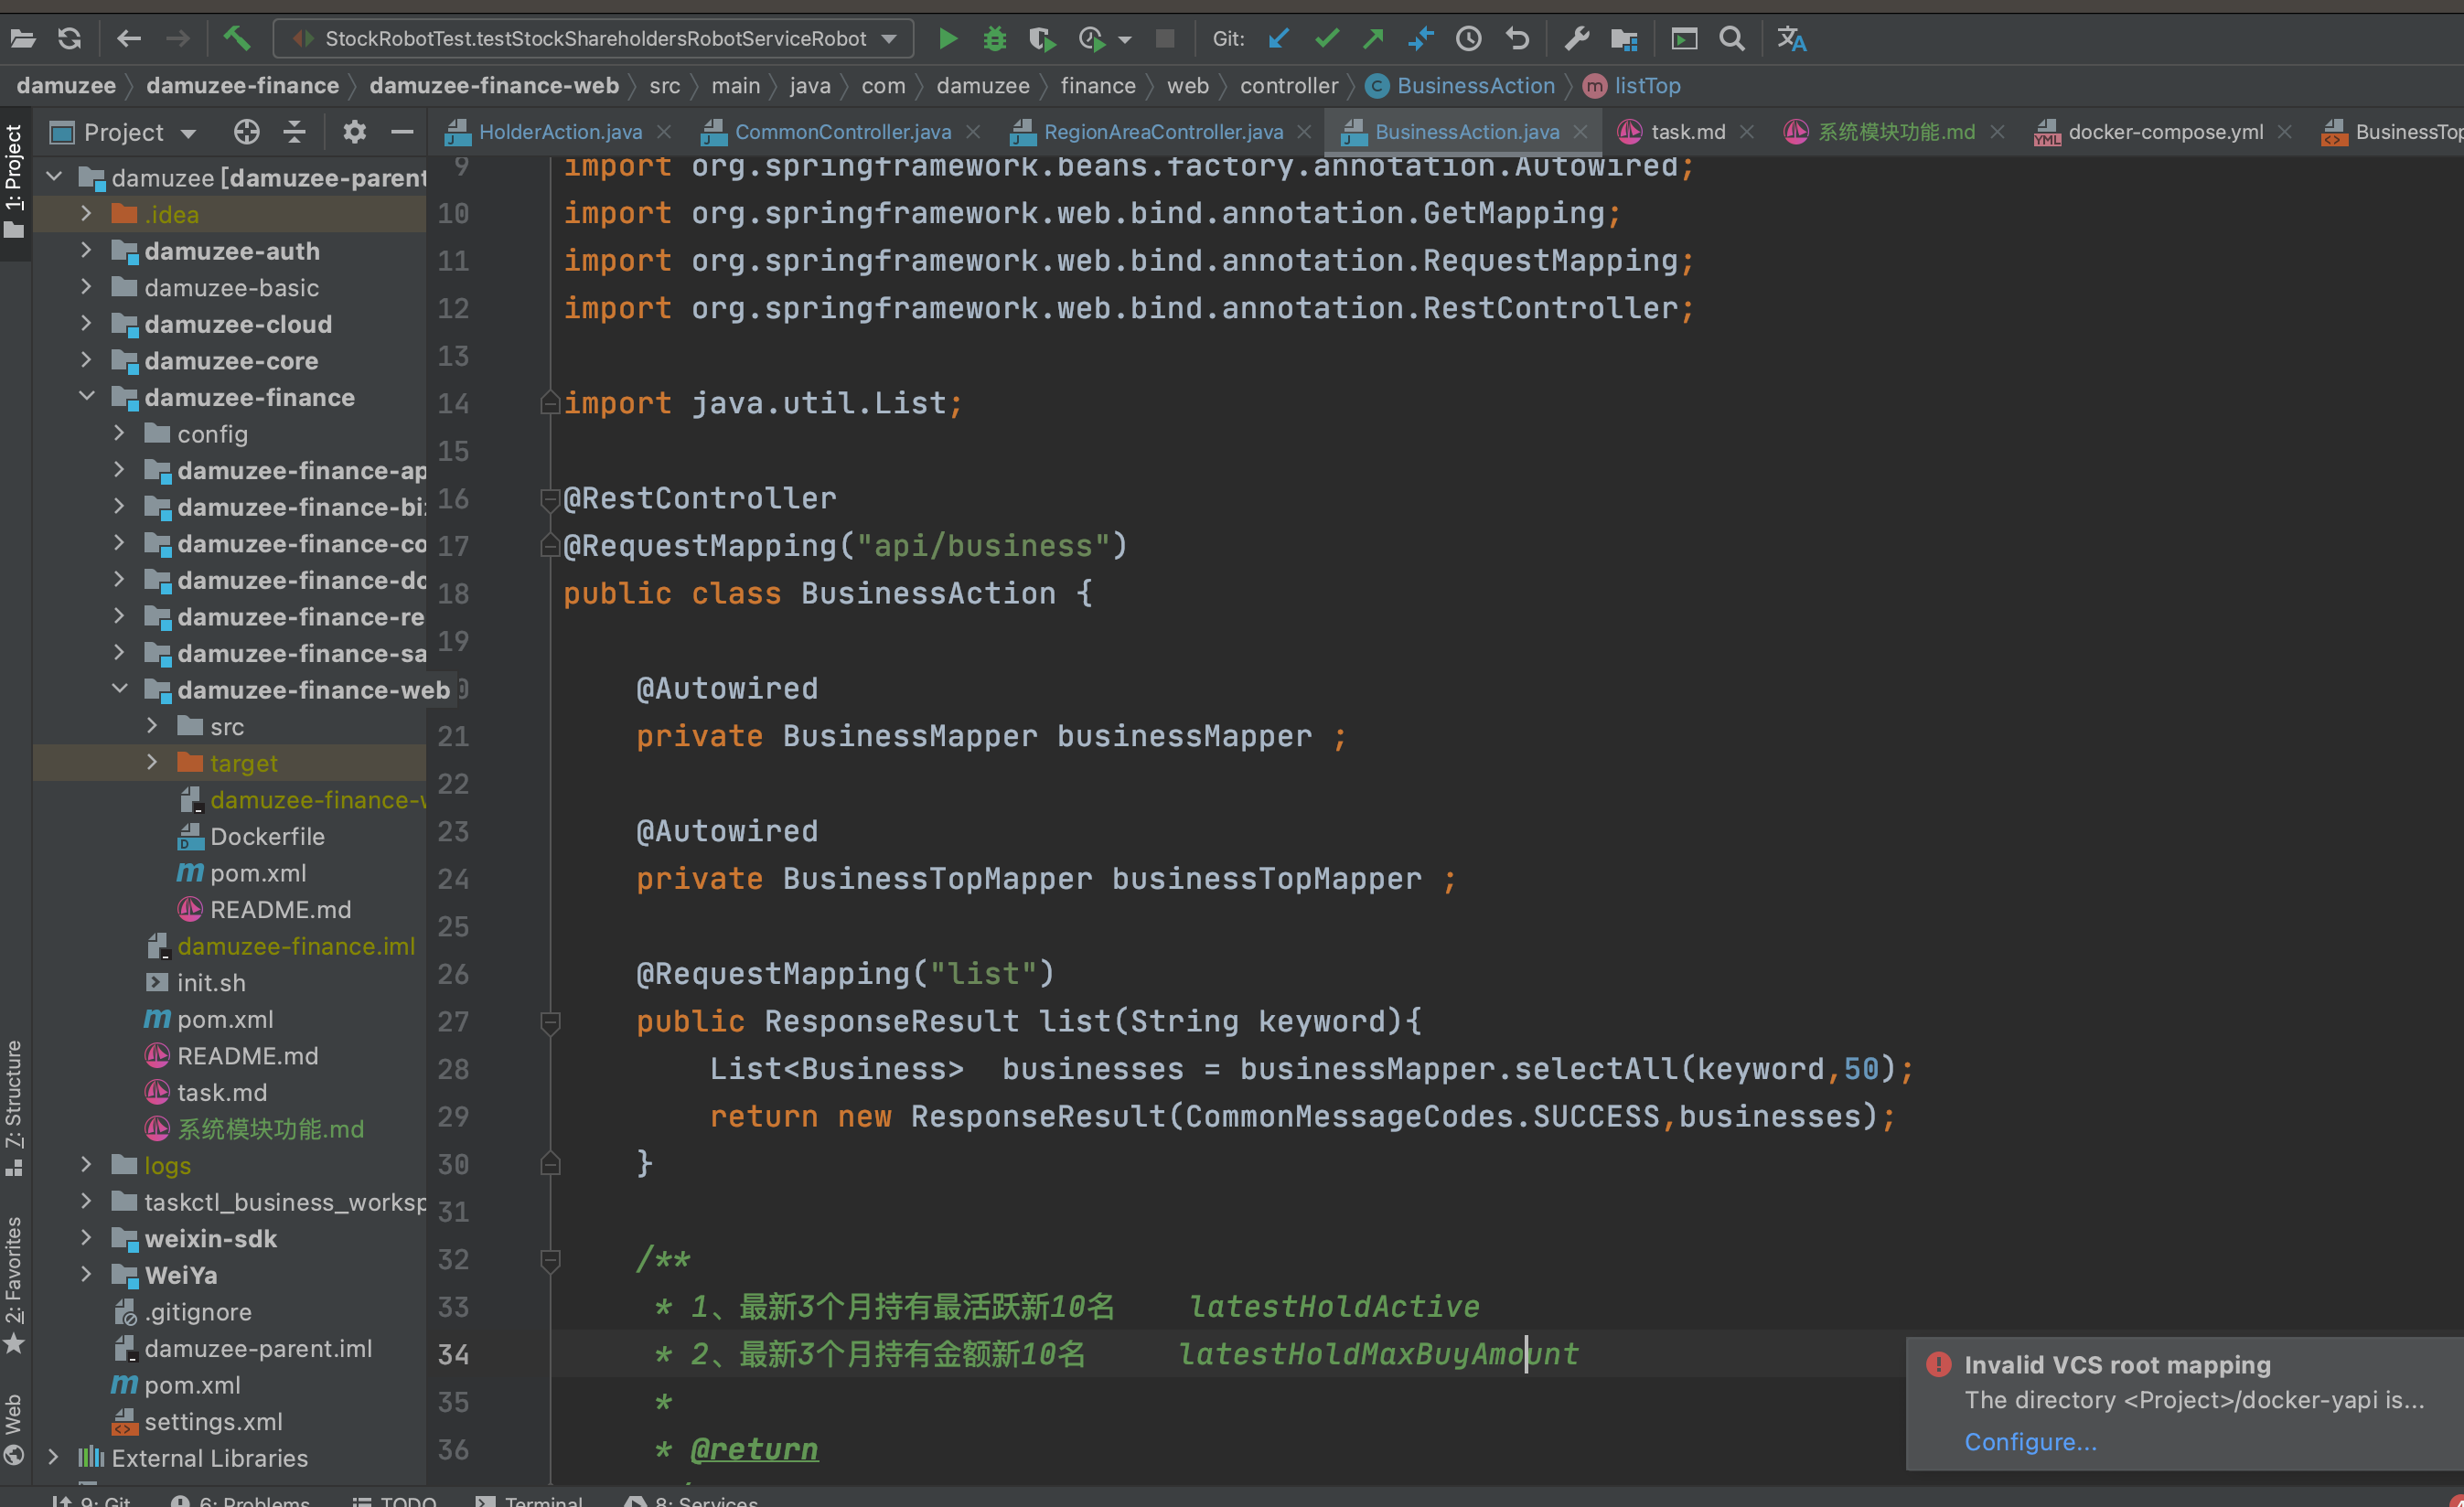The width and height of the screenshot is (2464, 1507).
Task: Fold the class annotation at line 16
Action: 549,498
